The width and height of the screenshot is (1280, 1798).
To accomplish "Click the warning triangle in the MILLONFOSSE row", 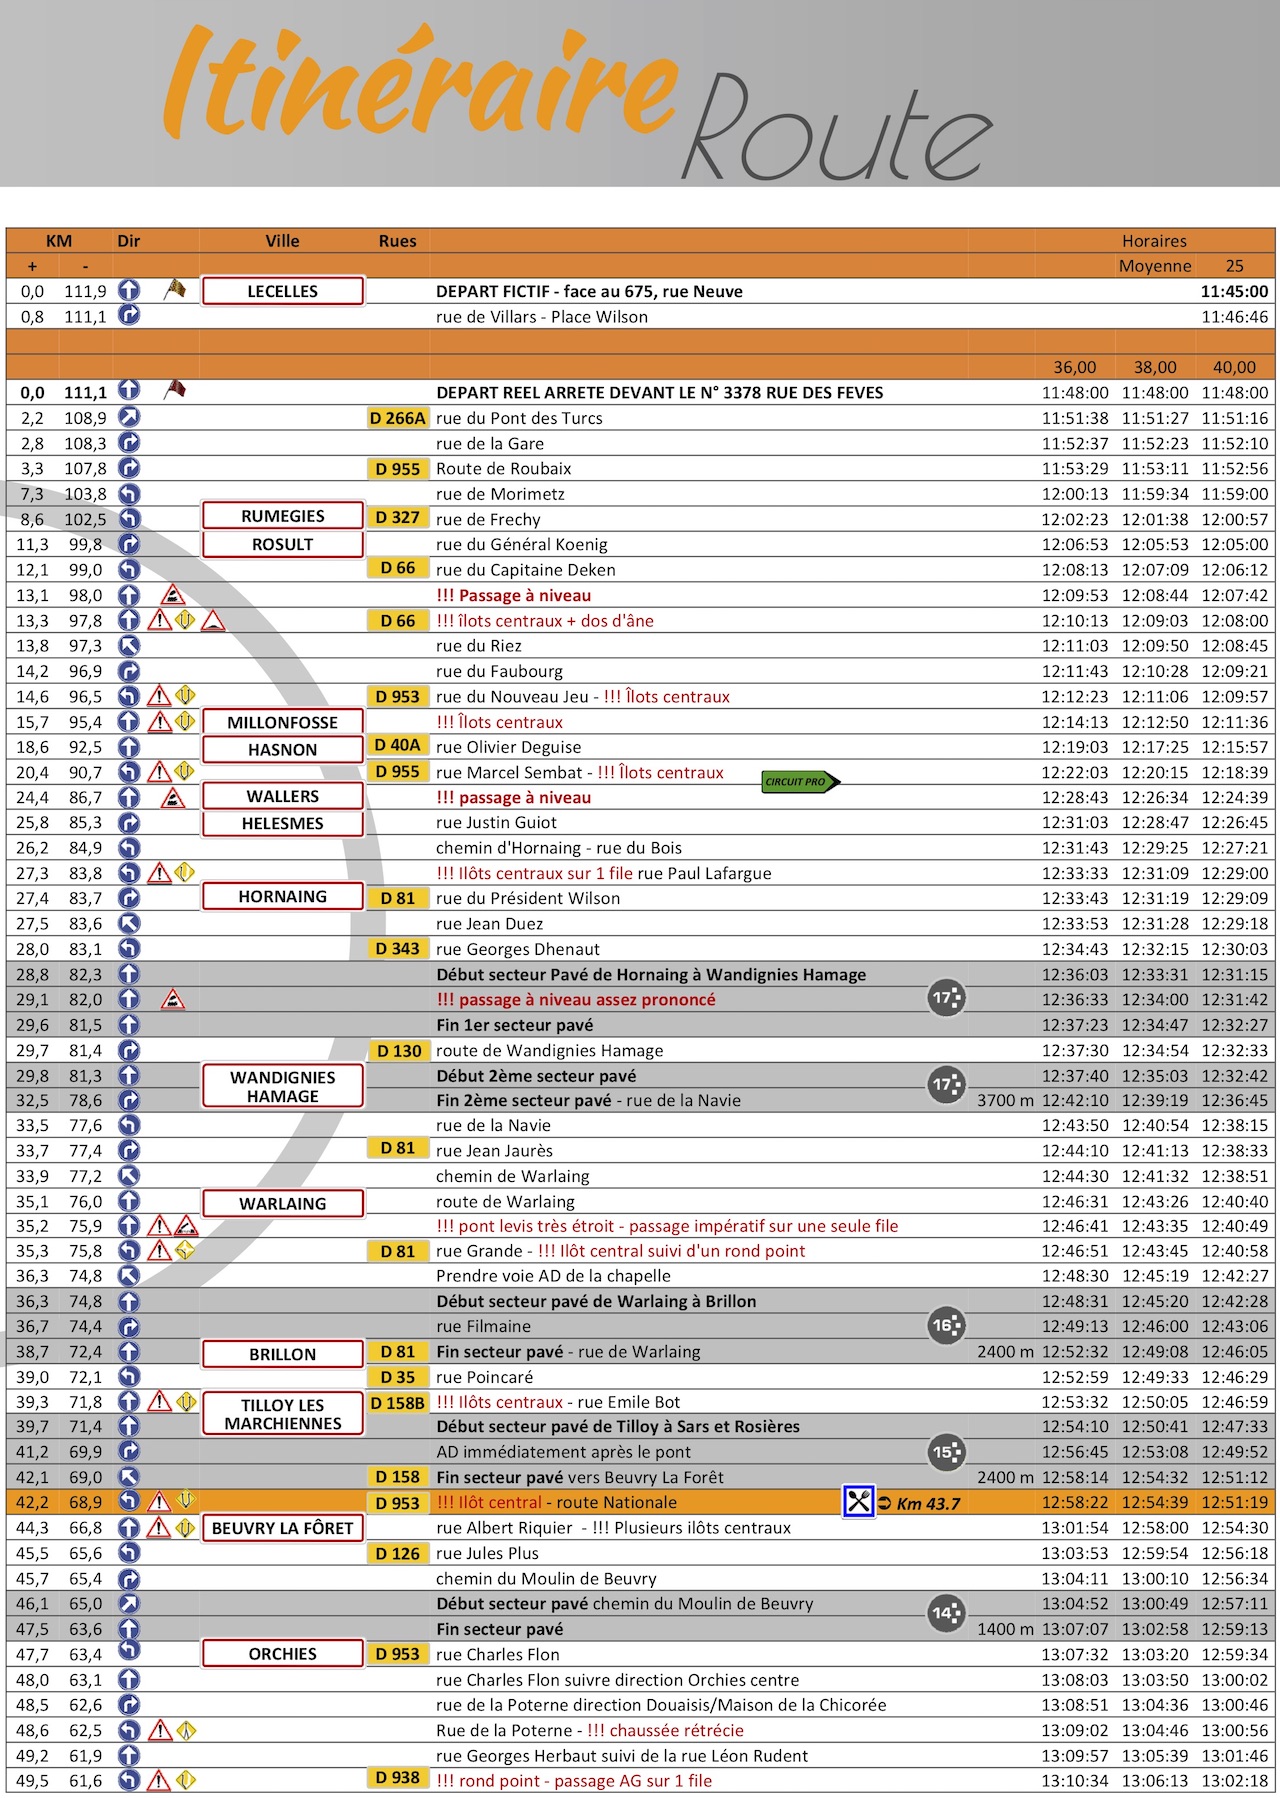I will (159, 721).
